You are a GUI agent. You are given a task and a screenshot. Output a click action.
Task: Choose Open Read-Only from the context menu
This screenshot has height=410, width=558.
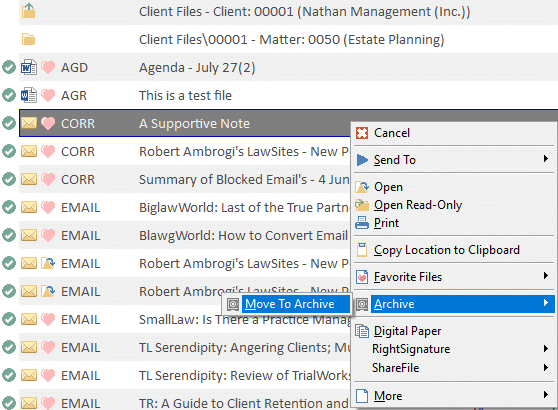click(418, 205)
